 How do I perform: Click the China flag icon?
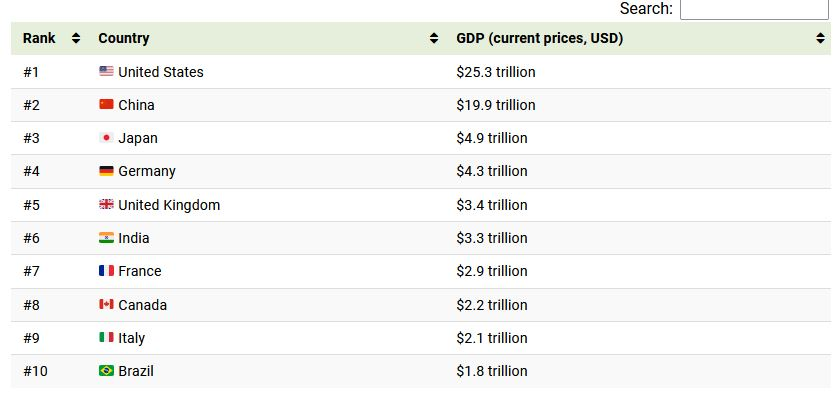[x=106, y=104]
